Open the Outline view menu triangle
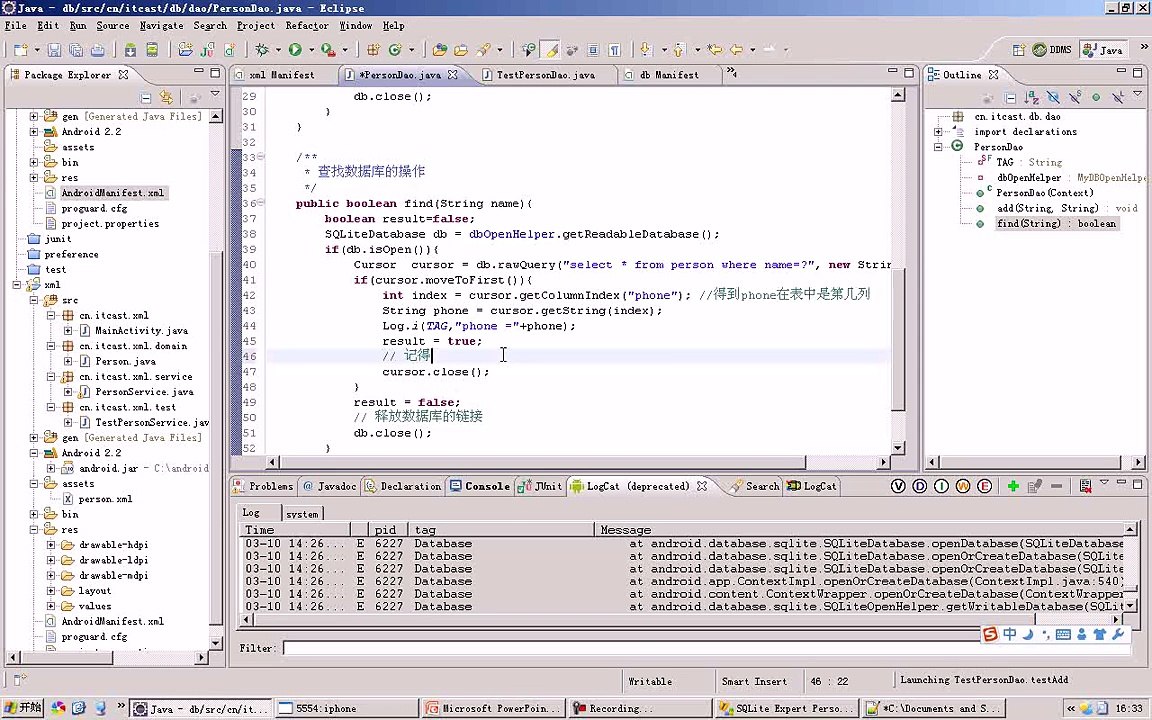Screen dimensions: 1152x720 pyautogui.click(x=1137, y=95)
